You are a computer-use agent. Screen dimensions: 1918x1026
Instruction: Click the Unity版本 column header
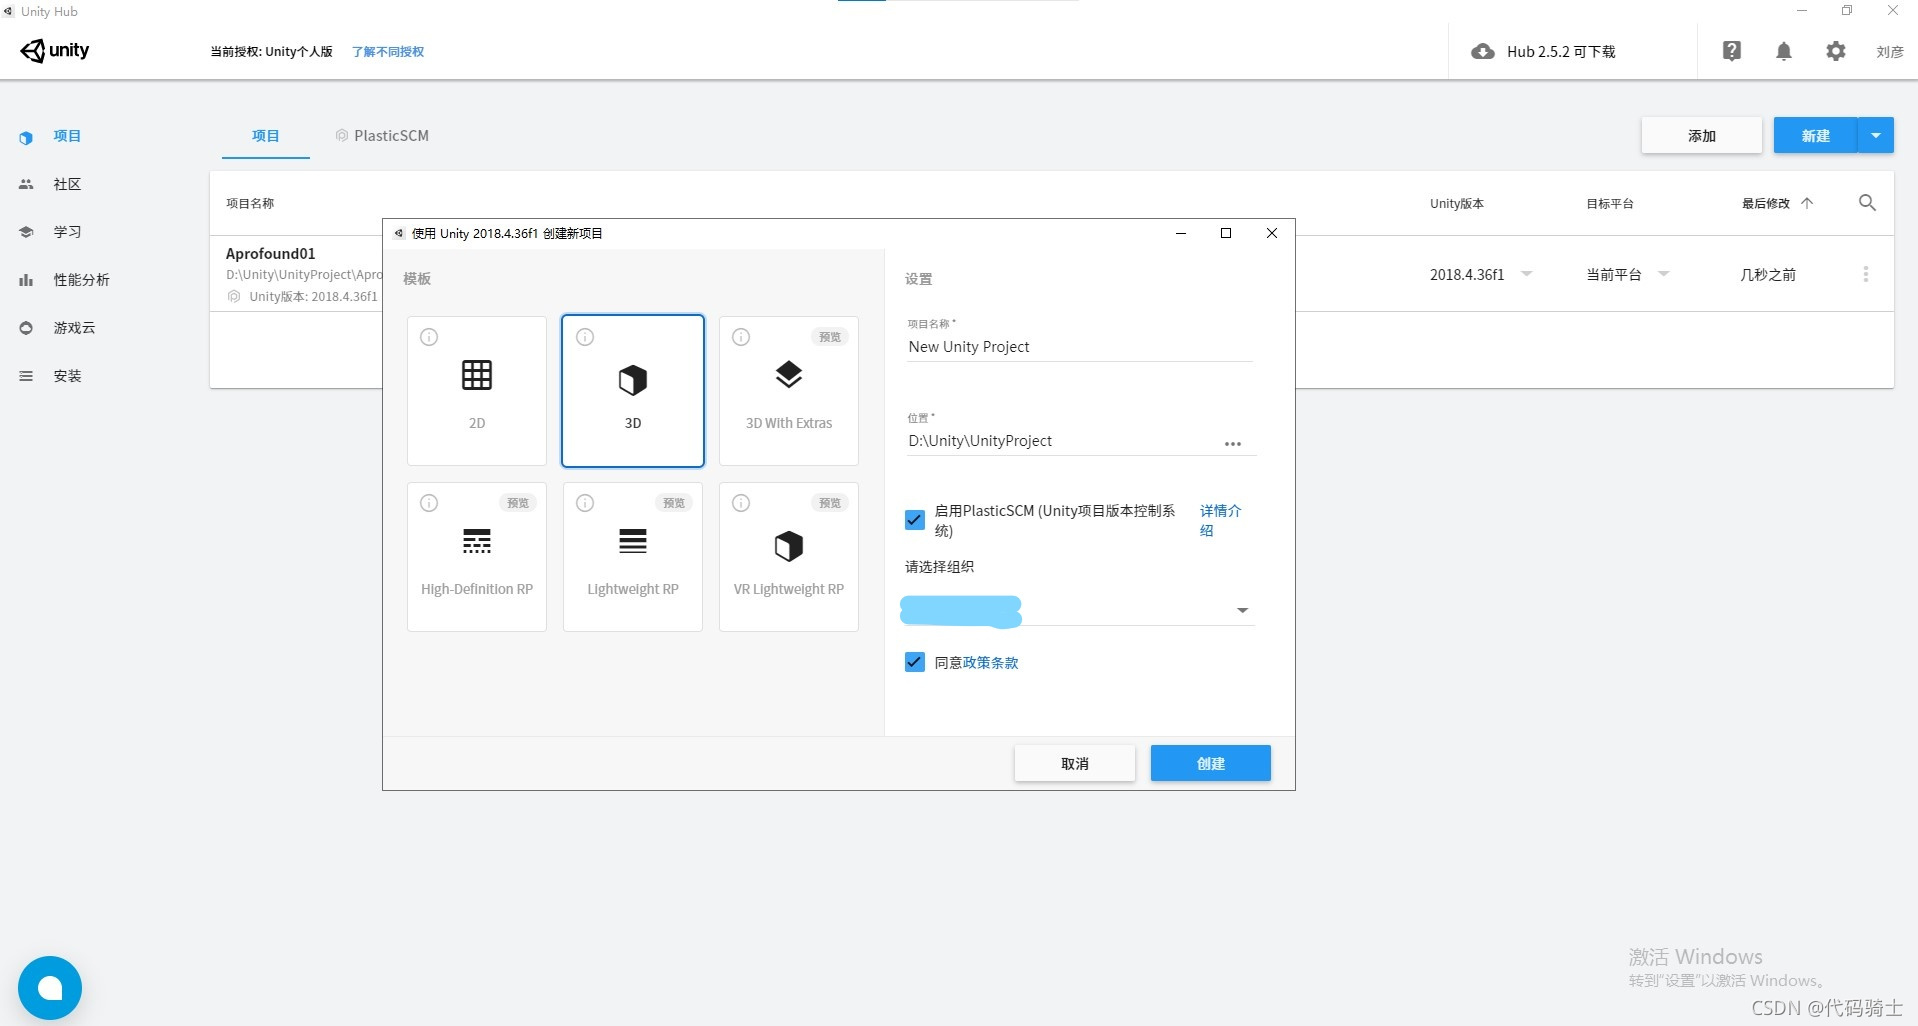coord(1457,203)
